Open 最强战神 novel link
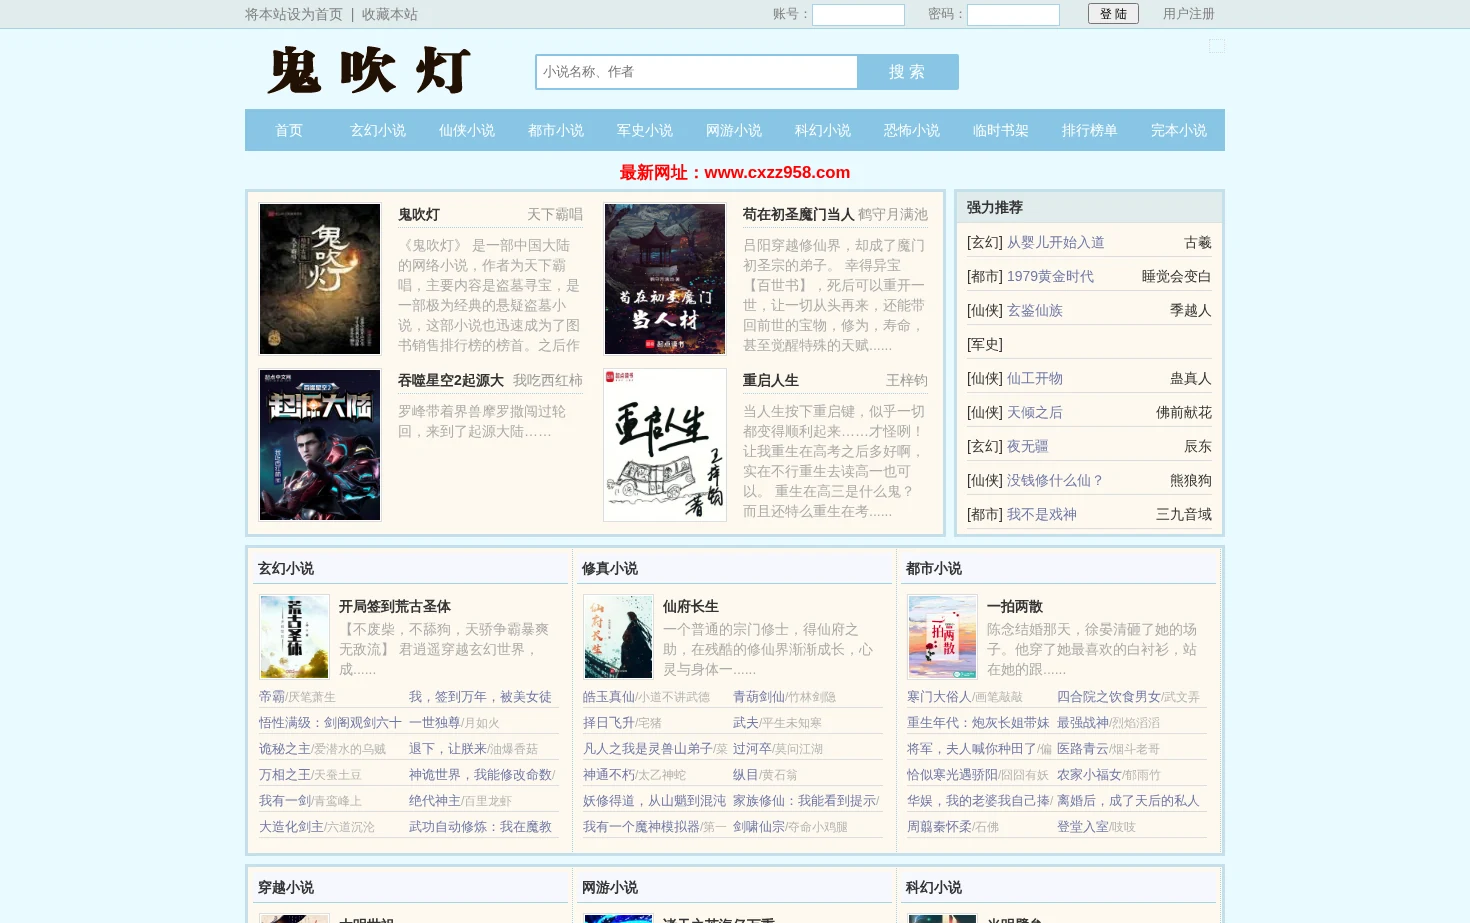 click(x=1083, y=723)
